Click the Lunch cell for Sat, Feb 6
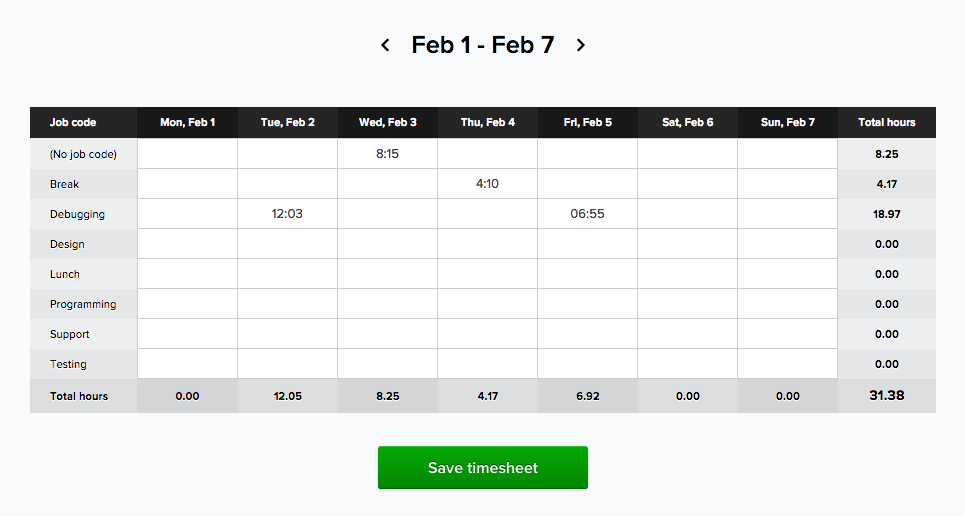965x516 pixels. point(687,274)
